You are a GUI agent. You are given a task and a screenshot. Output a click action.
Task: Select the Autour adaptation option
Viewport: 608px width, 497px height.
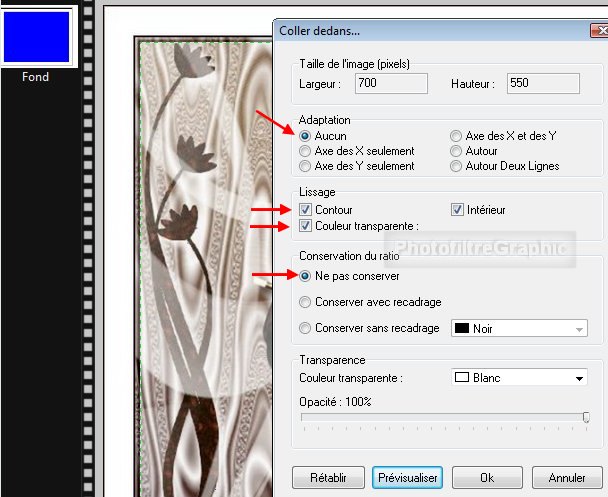pyautogui.click(x=456, y=151)
